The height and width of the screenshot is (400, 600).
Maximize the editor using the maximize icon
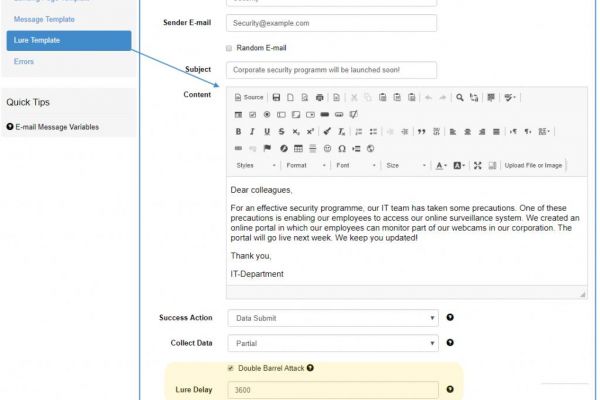click(477, 165)
